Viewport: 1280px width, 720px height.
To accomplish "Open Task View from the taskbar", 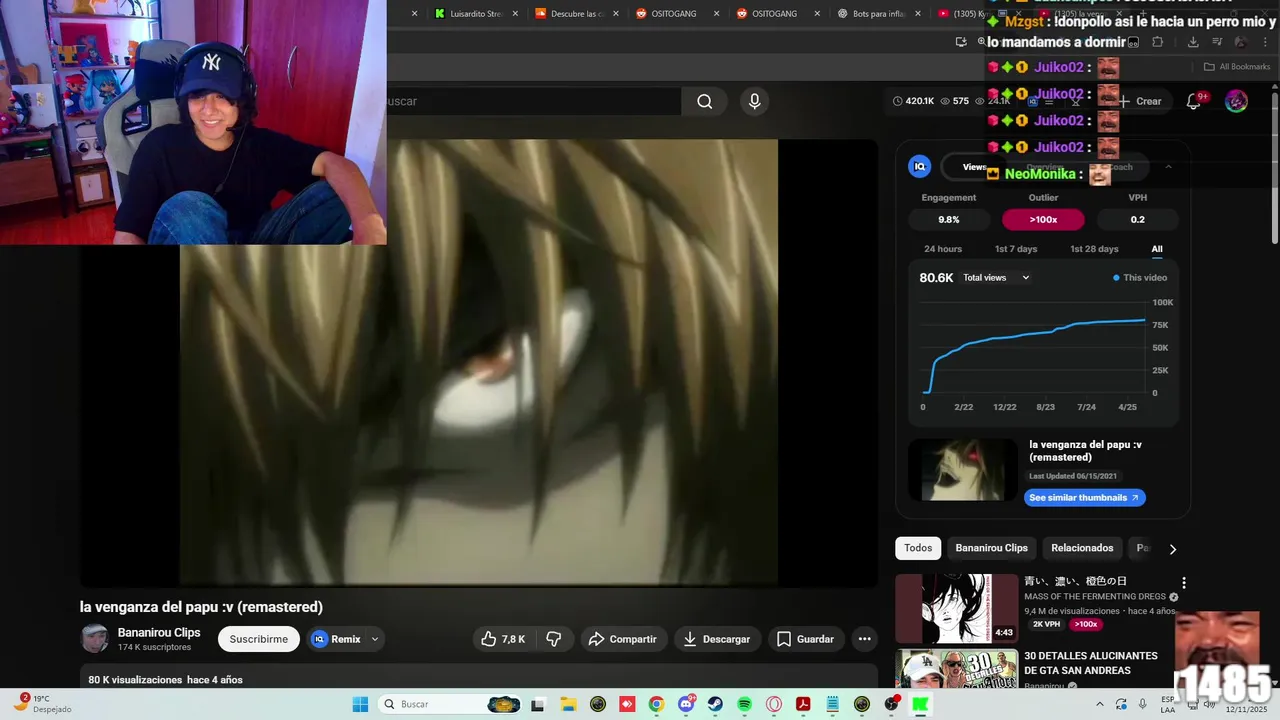I will point(538,704).
